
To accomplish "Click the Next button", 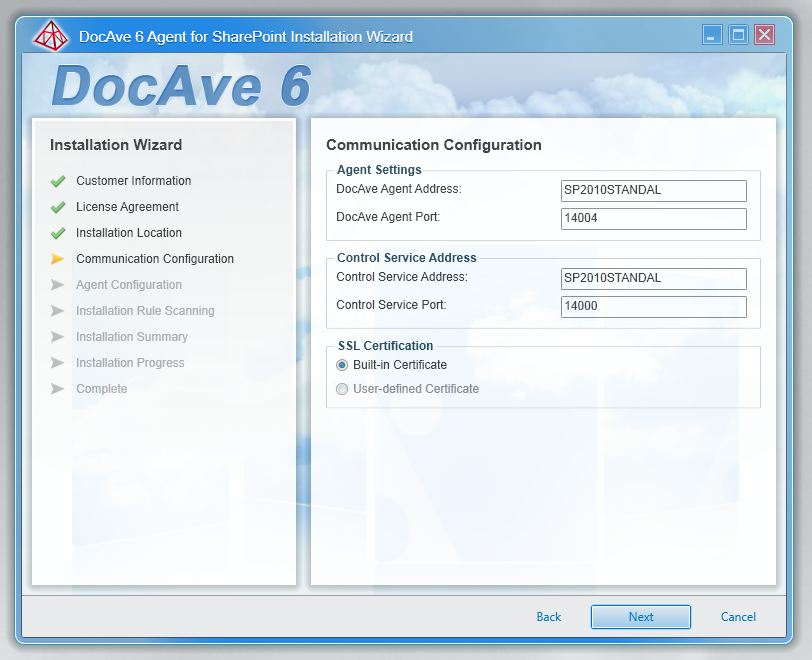I will tap(640, 617).
